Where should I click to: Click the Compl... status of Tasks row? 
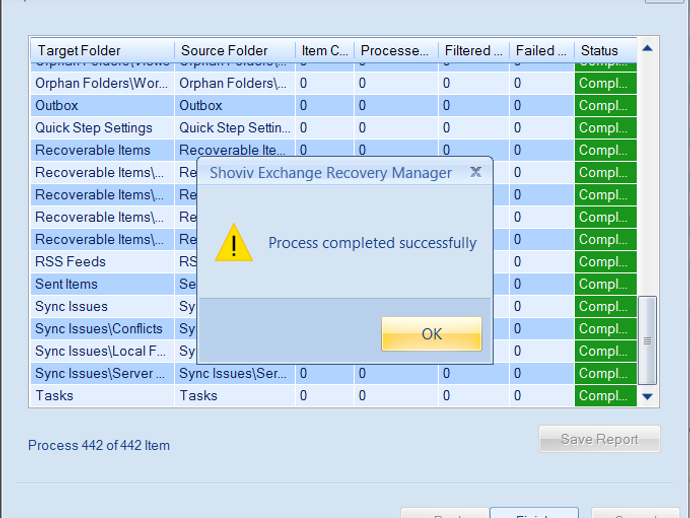point(606,396)
